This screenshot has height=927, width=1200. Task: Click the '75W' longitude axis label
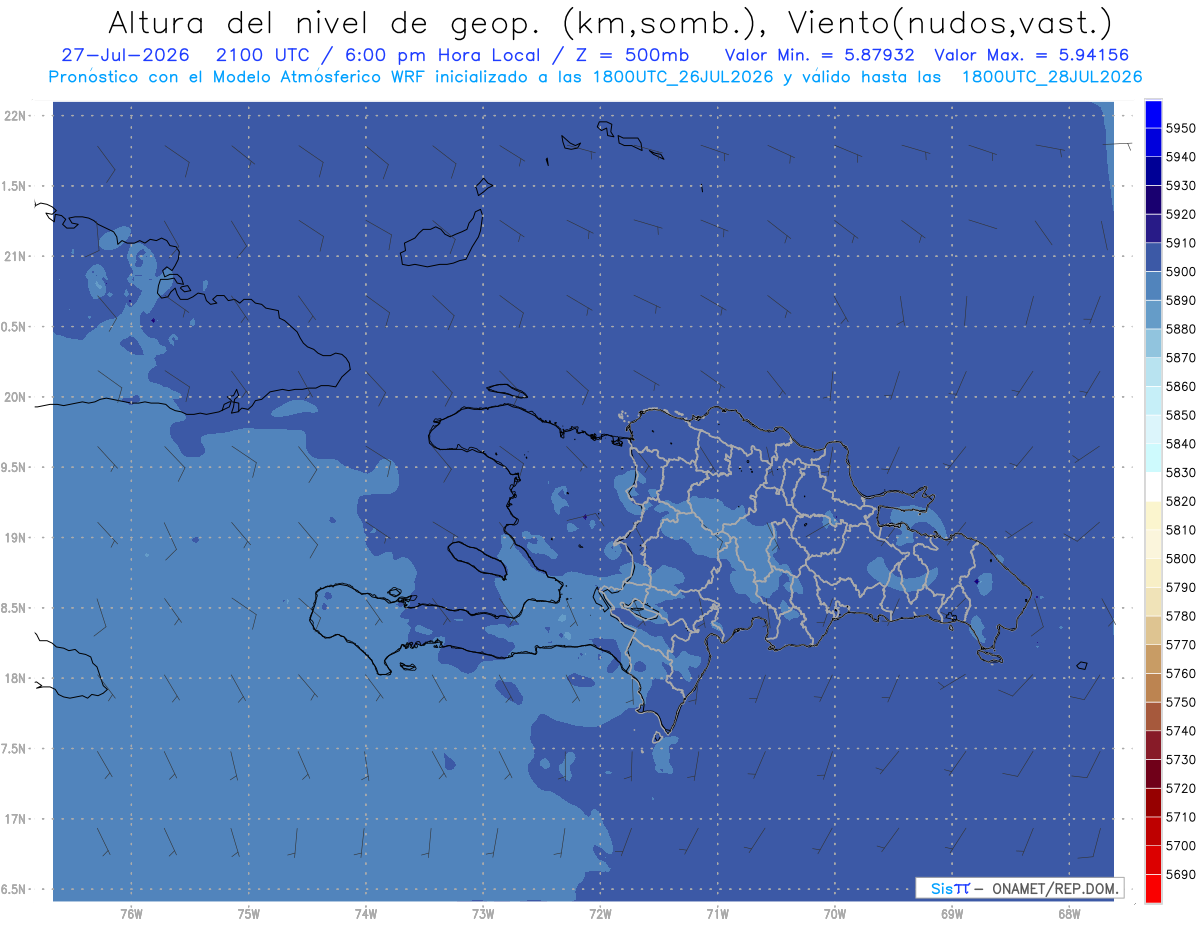(249, 913)
